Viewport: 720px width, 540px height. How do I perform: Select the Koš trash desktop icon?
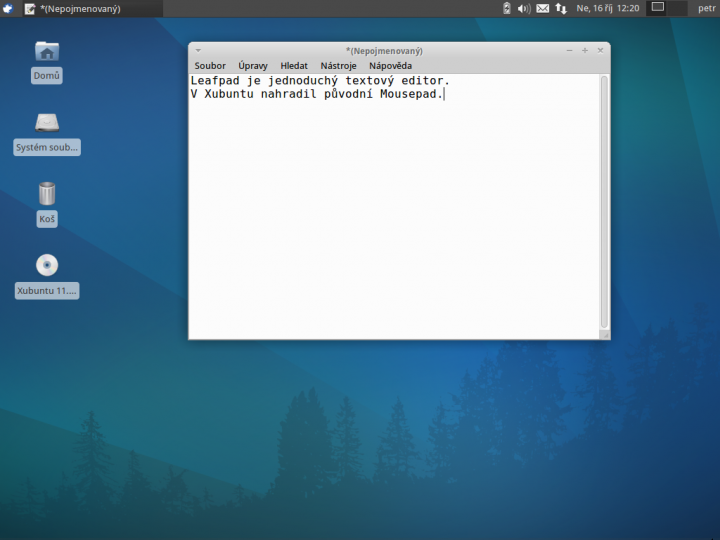point(47,204)
